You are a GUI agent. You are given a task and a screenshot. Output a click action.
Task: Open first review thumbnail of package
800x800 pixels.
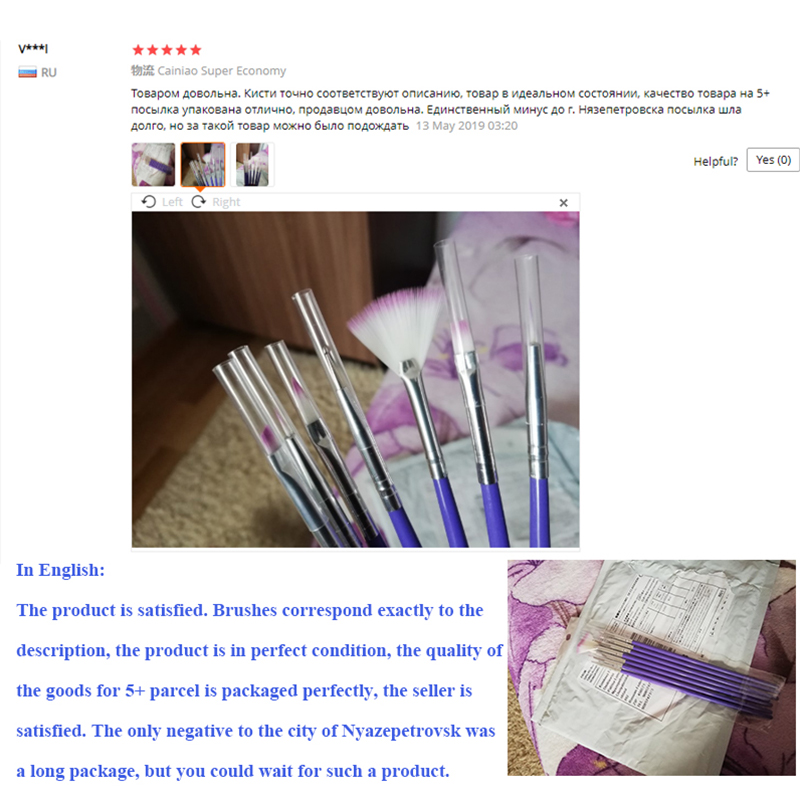153,164
